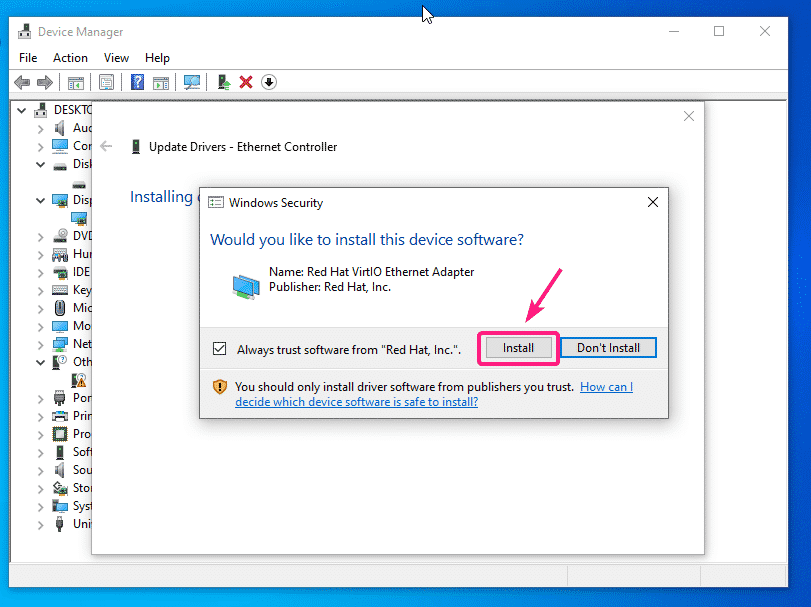Image resolution: width=811 pixels, height=607 pixels.
Task: Click the Windows Security title bar icon
Action: coord(216,203)
